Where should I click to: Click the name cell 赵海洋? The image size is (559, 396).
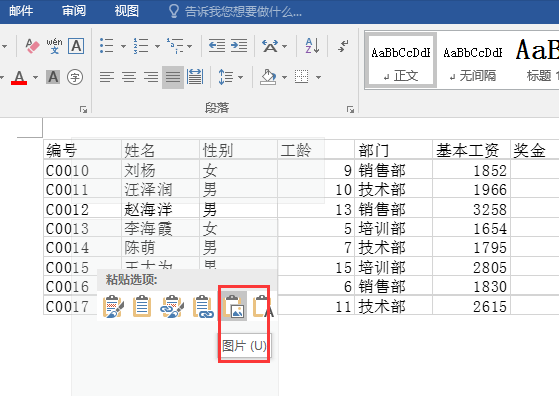(160, 209)
